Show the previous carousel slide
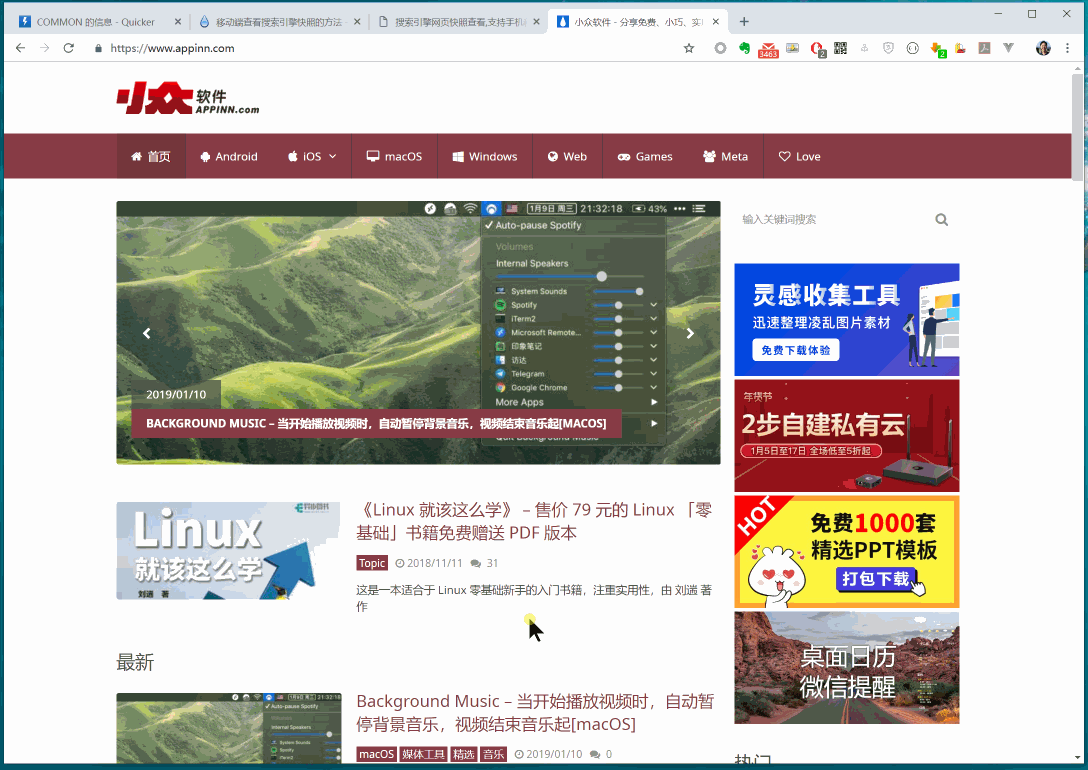This screenshot has height=770, width=1088. click(x=147, y=333)
